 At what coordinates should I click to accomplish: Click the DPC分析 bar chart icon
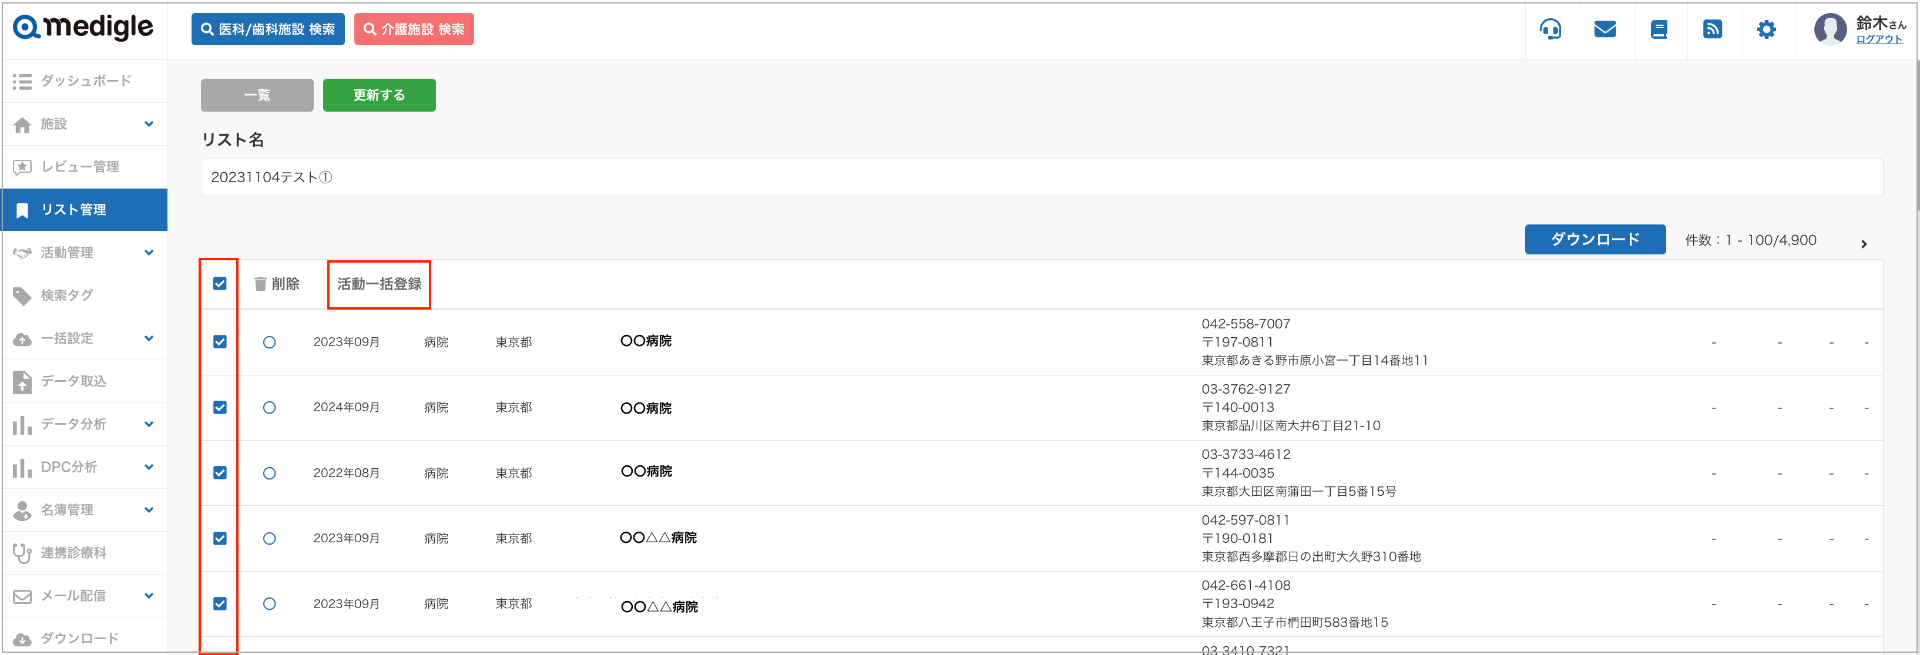pyautogui.click(x=22, y=468)
